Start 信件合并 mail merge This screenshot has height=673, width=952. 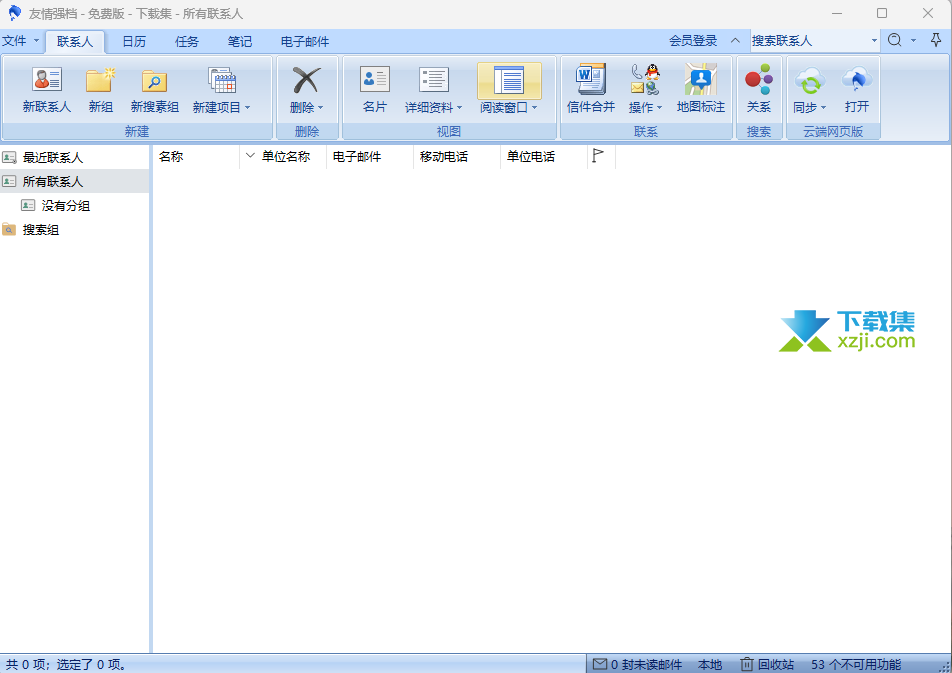click(591, 90)
